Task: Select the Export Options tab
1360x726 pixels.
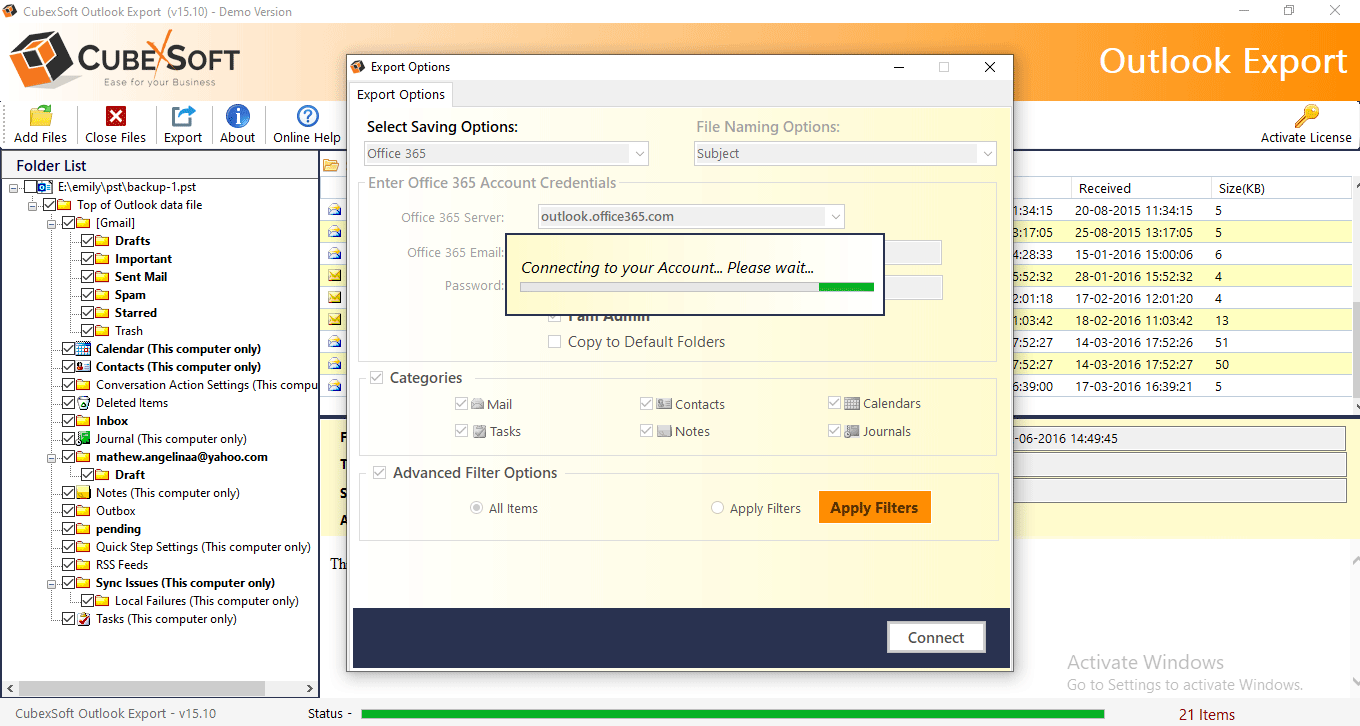Action: click(x=401, y=94)
